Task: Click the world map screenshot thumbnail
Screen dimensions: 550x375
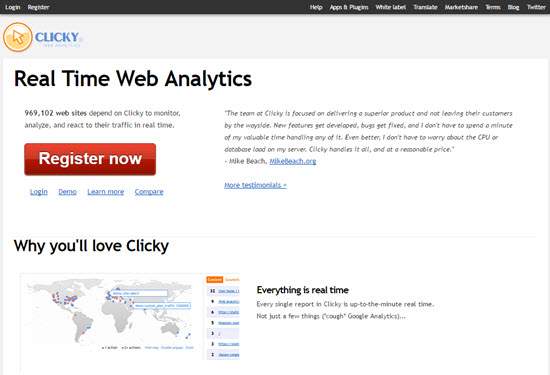Action: pos(110,313)
